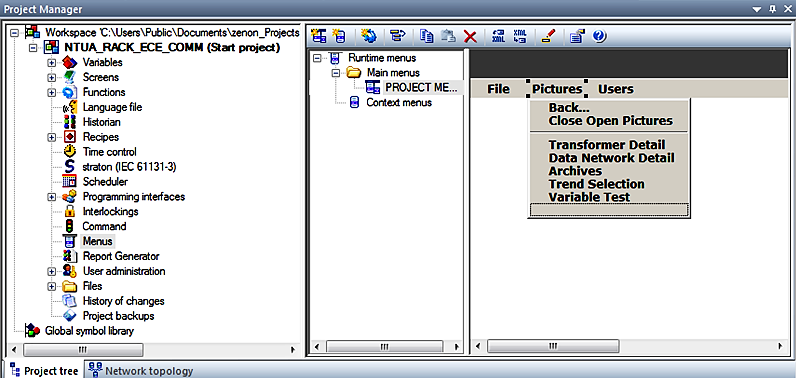796x378 pixels.
Task: Click the Historian icon
Action: pyautogui.click(x=70, y=122)
